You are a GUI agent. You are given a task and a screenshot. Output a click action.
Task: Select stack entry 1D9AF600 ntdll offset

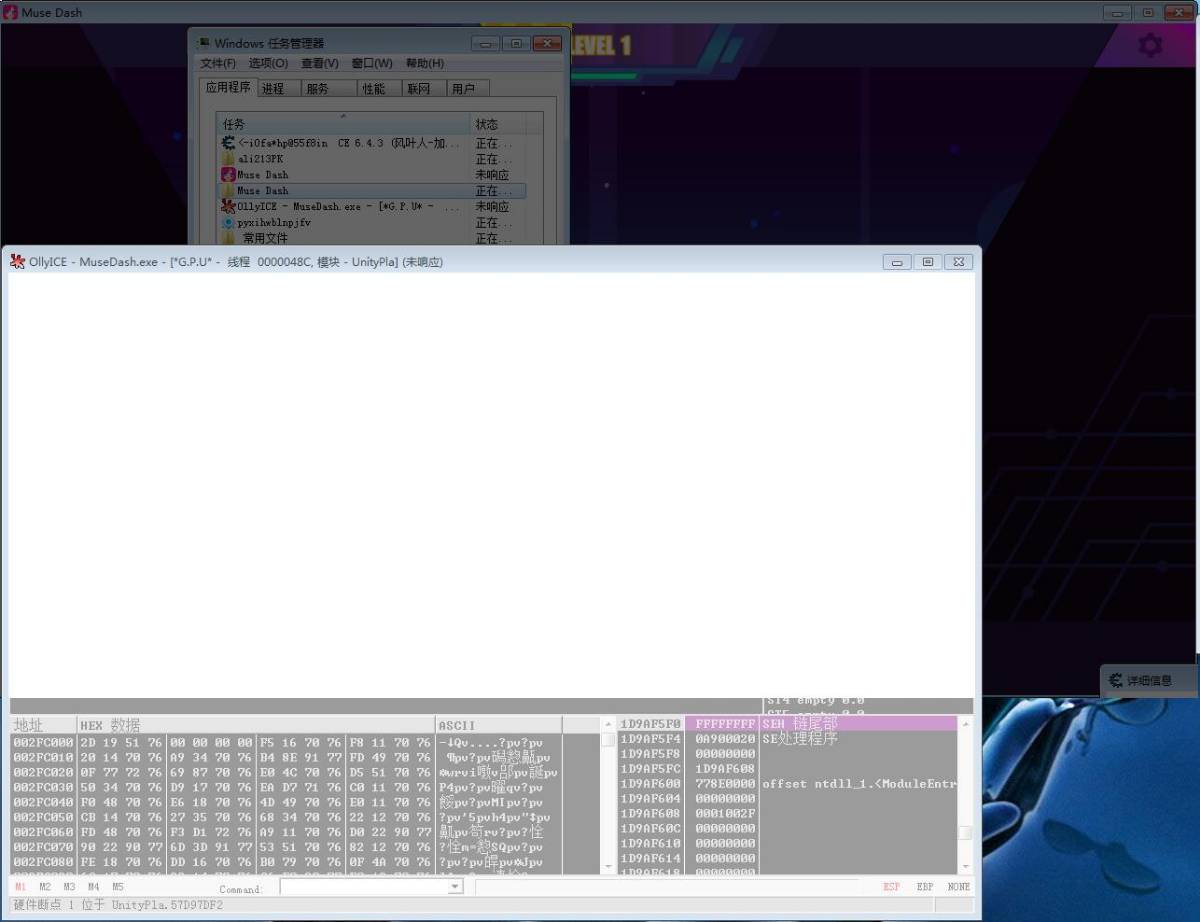coord(788,784)
